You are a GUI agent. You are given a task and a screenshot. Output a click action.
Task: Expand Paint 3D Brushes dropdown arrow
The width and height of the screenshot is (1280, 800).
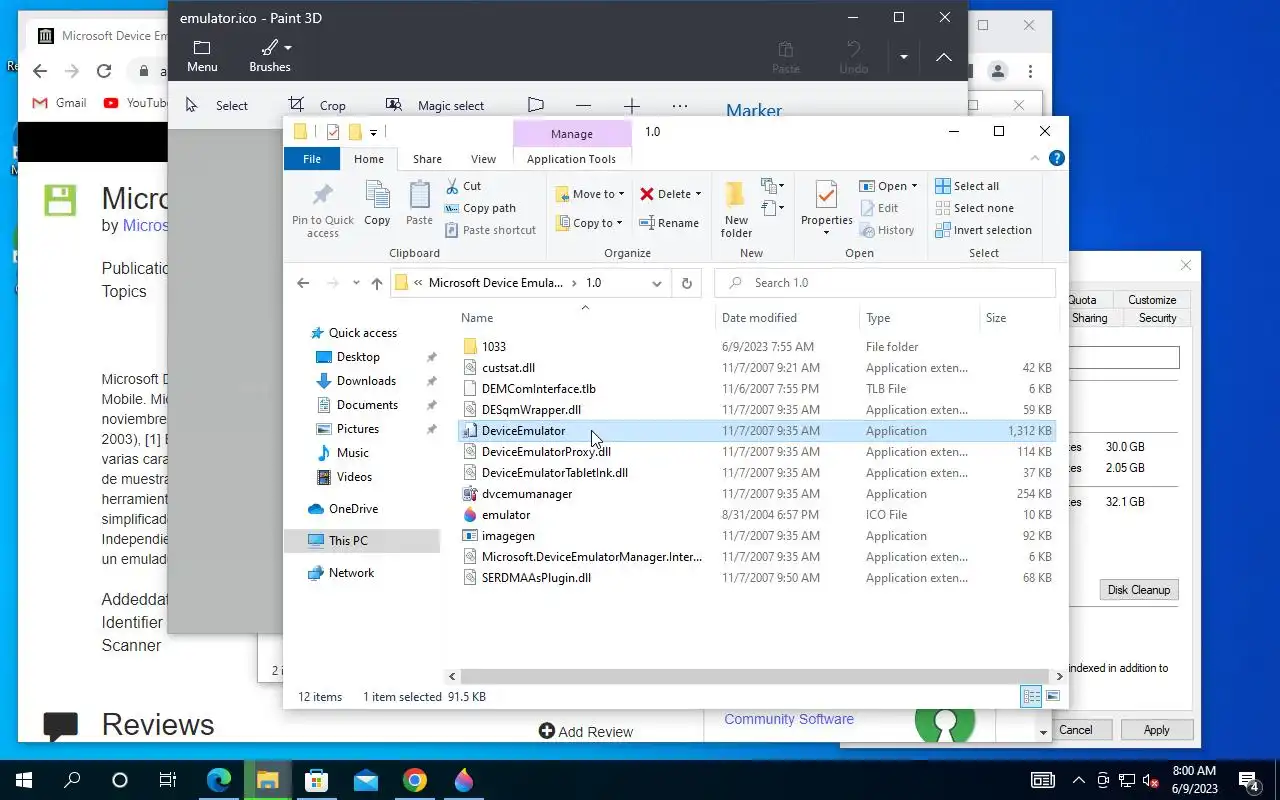[288, 48]
